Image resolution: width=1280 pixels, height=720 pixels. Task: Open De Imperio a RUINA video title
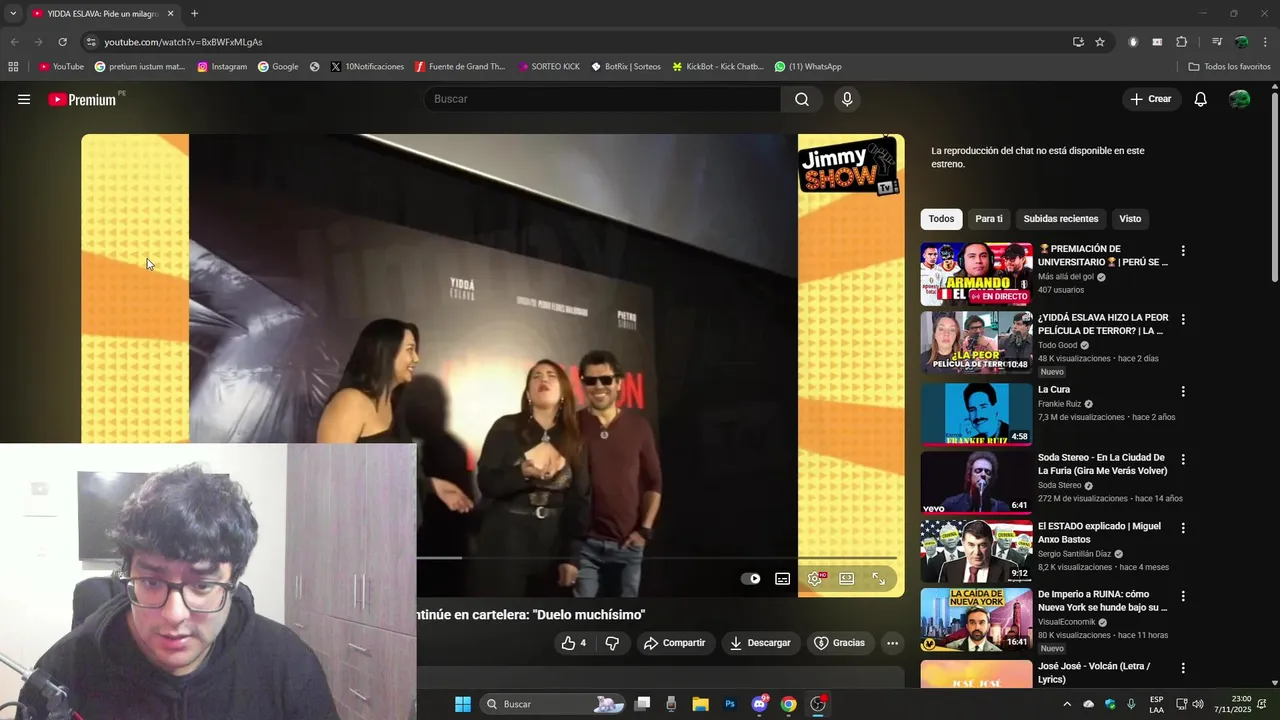pyautogui.click(x=1102, y=601)
